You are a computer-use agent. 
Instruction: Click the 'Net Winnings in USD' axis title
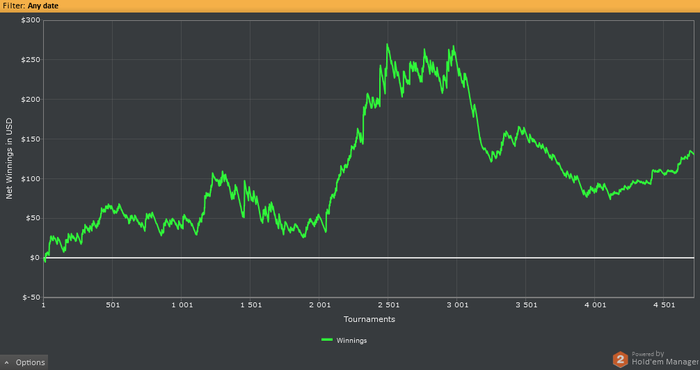[9, 158]
